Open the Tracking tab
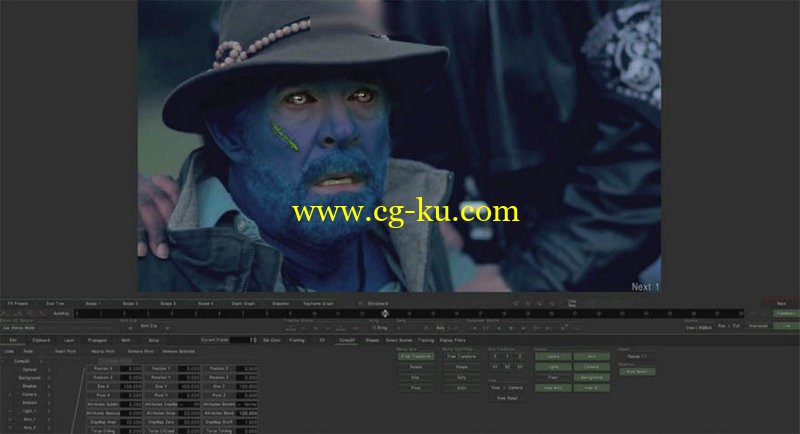This screenshot has width=800, height=434. point(426,340)
